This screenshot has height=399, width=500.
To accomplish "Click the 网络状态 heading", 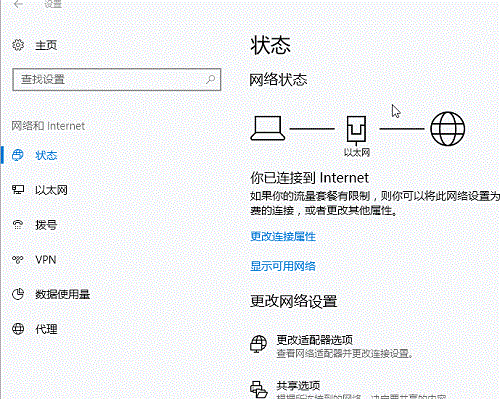I will [278, 80].
